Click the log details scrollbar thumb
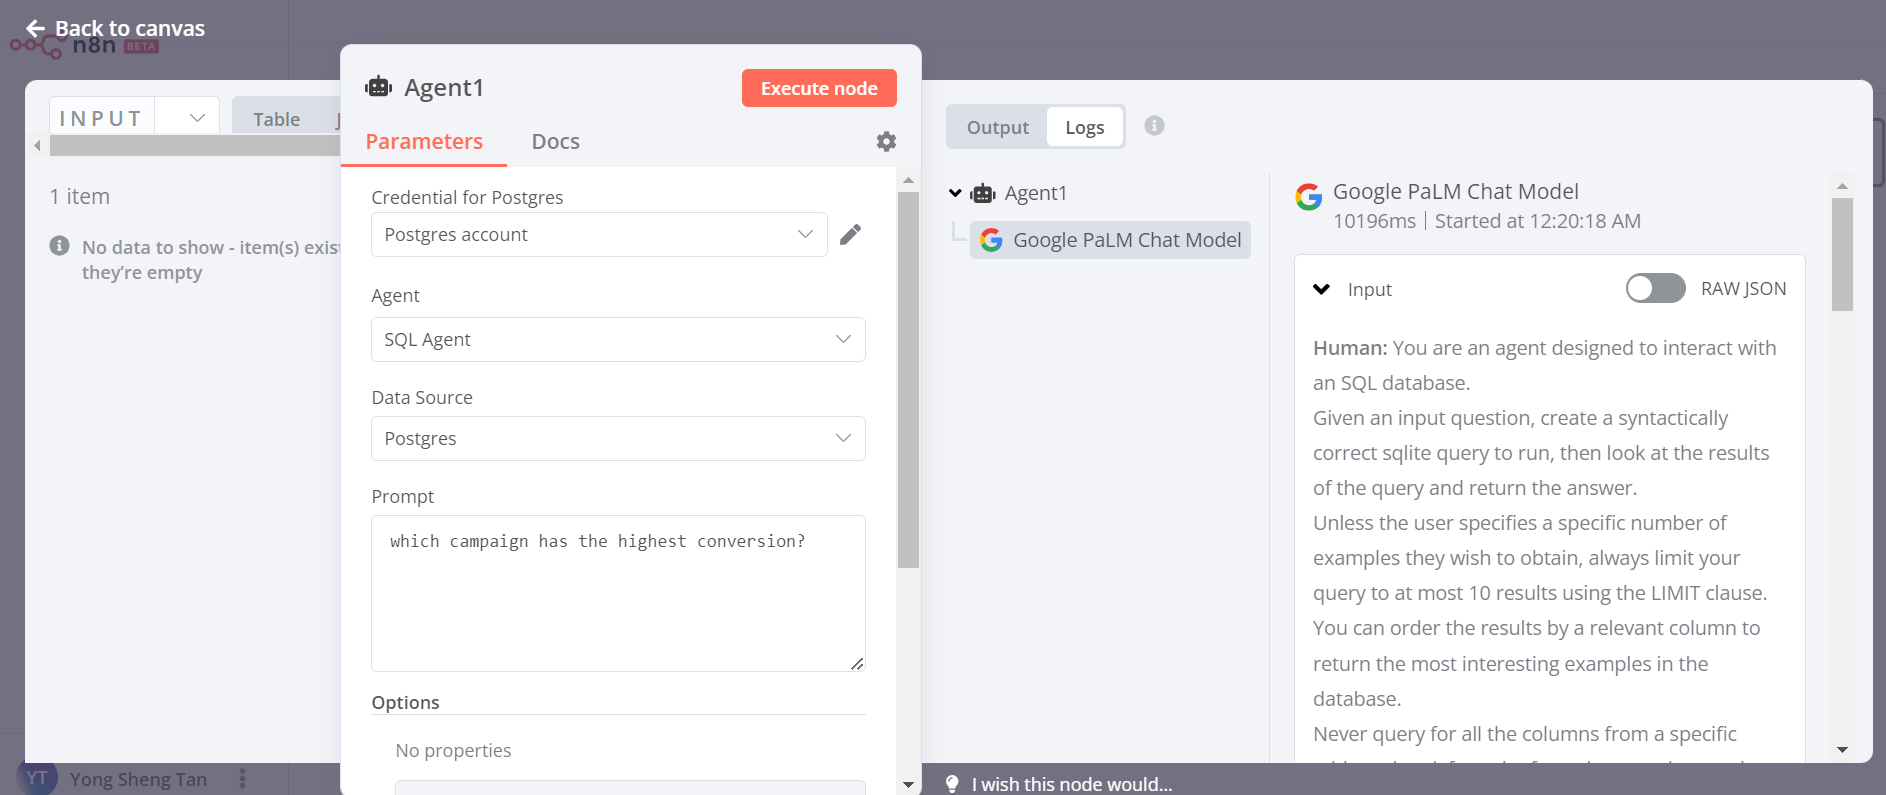Viewport: 1886px width, 795px height. [x=1842, y=254]
